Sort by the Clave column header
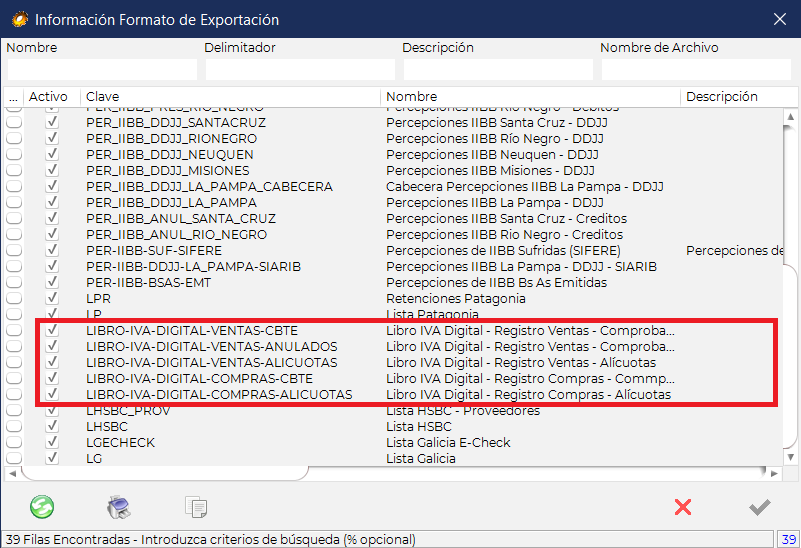 pyautogui.click(x=230, y=97)
